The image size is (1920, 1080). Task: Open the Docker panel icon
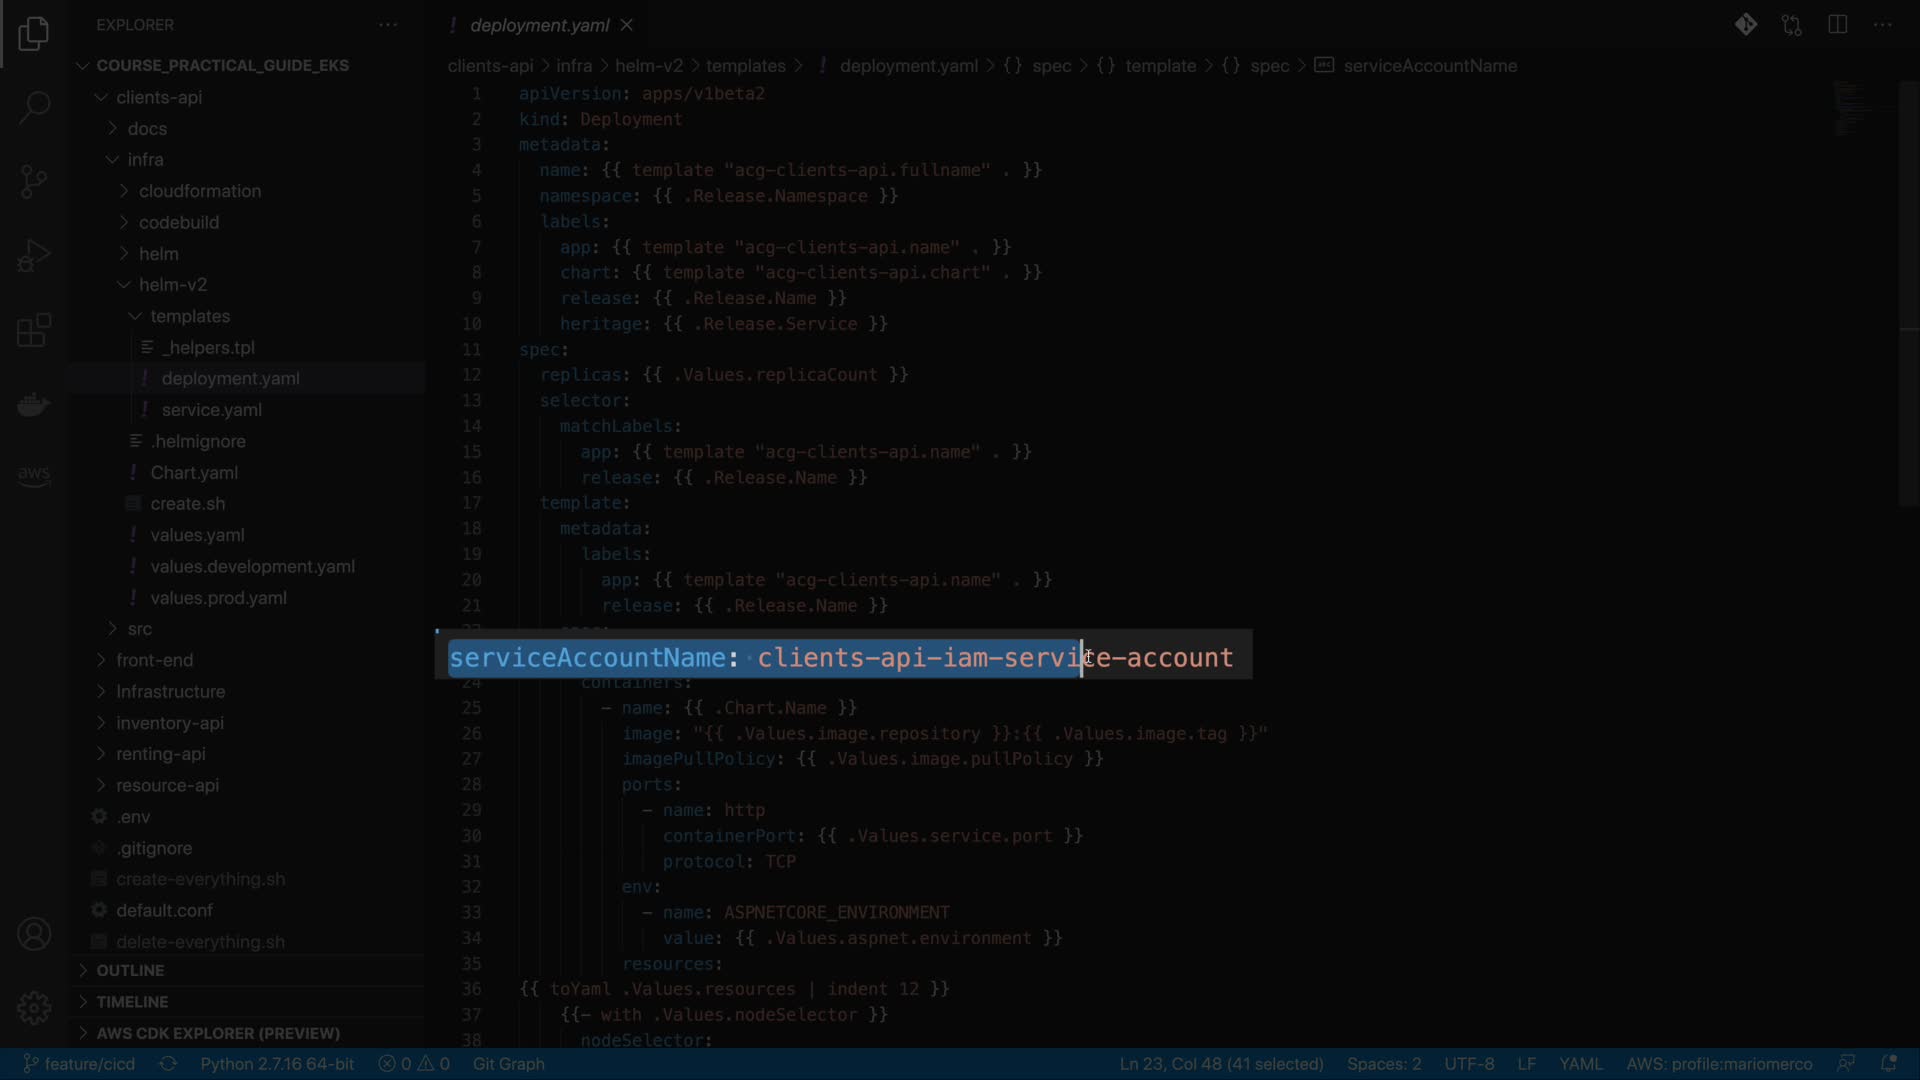tap(34, 405)
